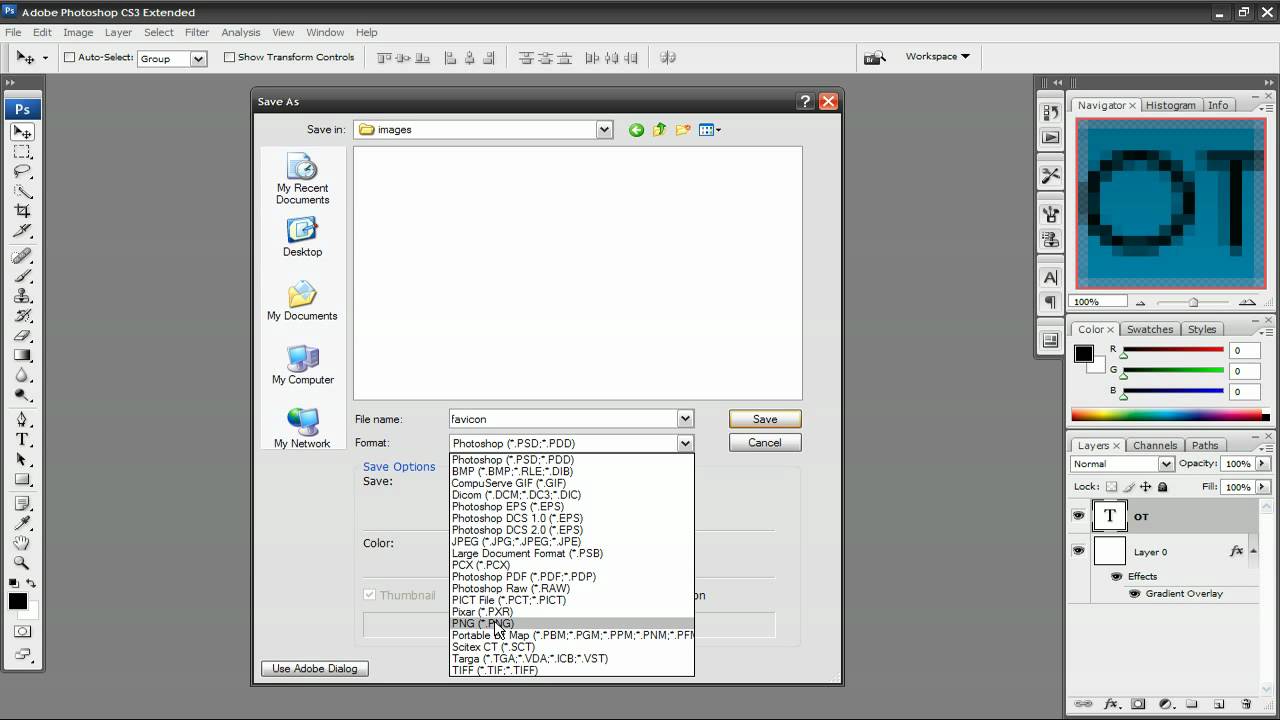
Task: Hide the OT text layer
Action: (x=1078, y=516)
